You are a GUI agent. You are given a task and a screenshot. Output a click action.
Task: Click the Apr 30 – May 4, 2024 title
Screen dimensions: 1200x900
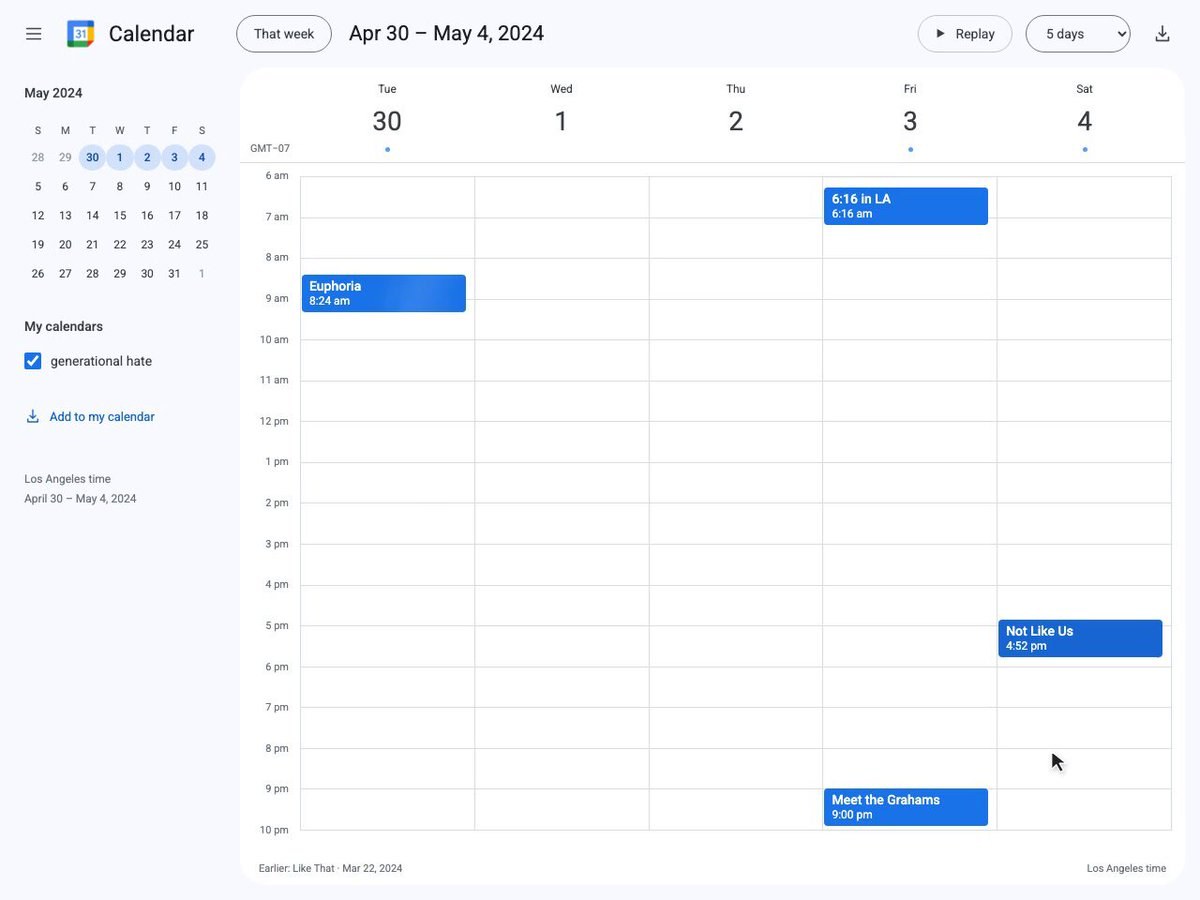(446, 33)
